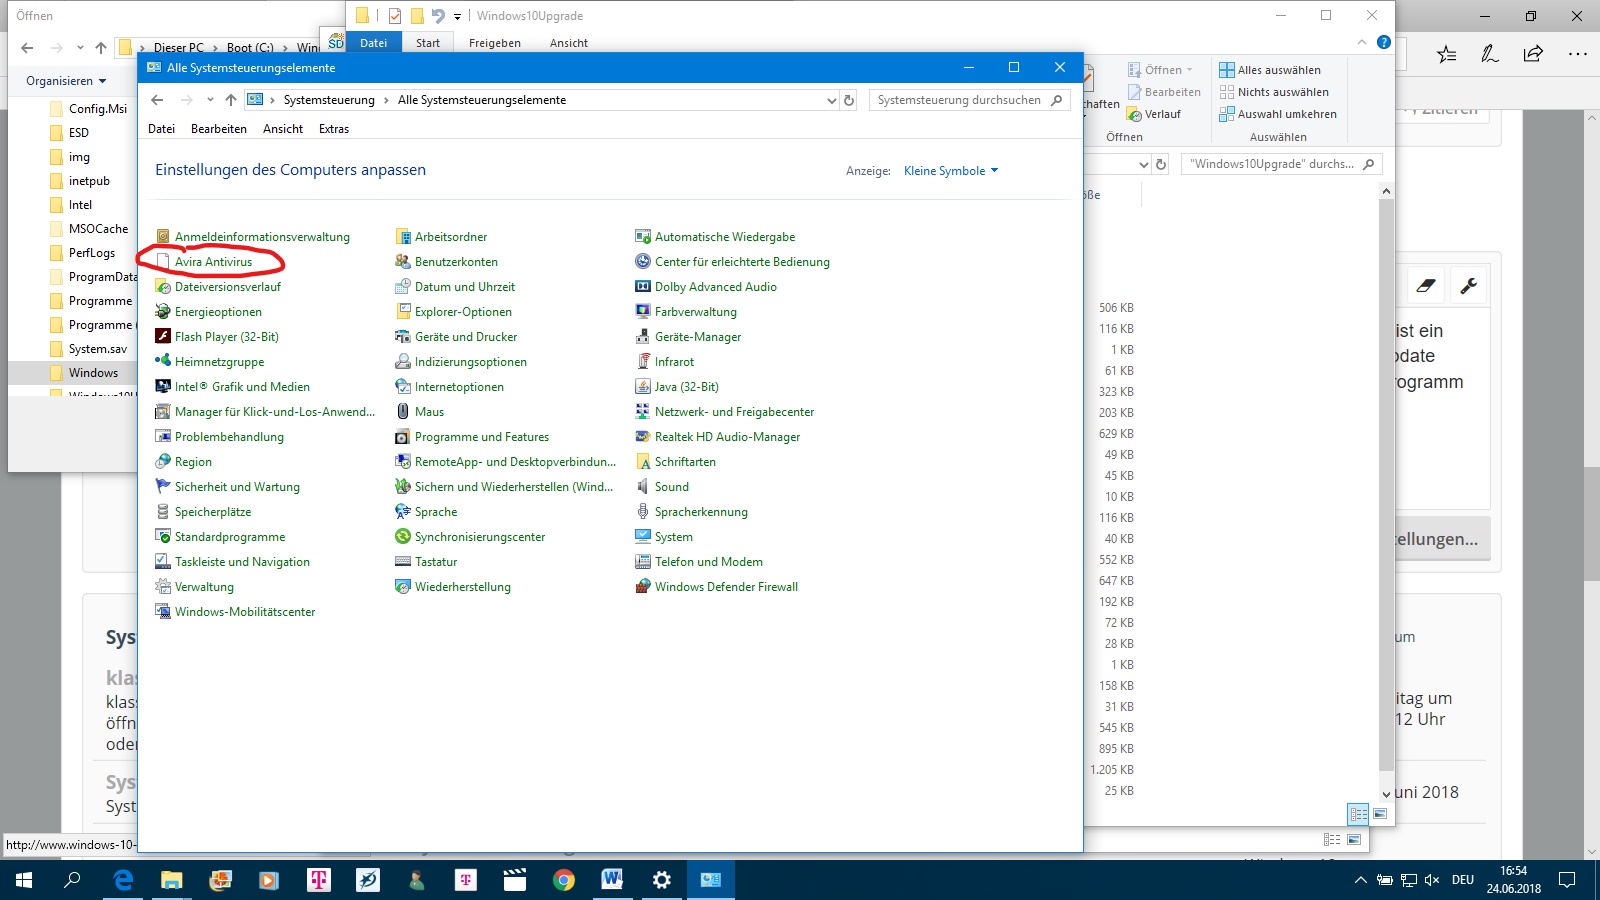The image size is (1600, 900).
Task: Click the Dolby Advanced Audio icon
Action: click(x=643, y=287)
